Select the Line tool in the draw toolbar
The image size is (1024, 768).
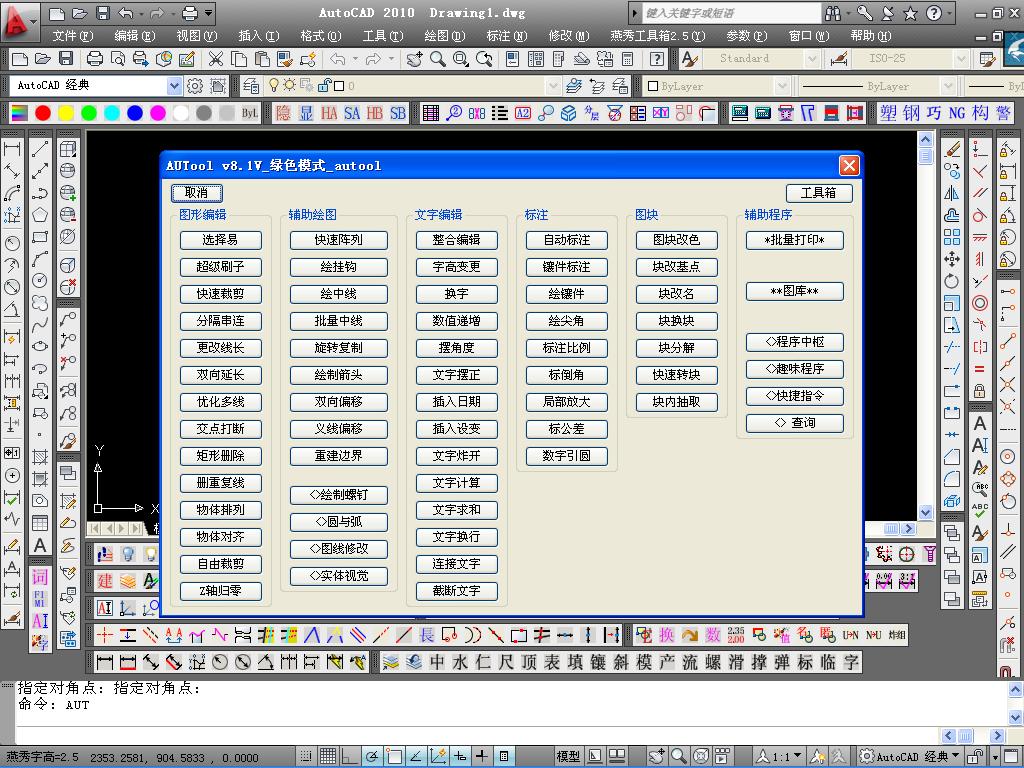click(x=40, y=149)
